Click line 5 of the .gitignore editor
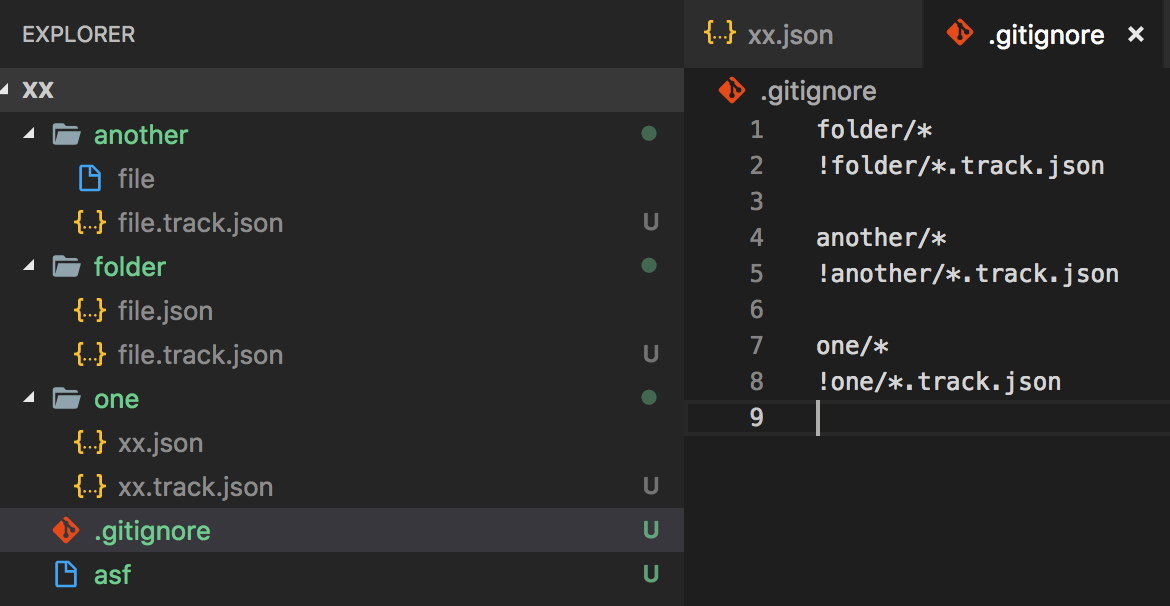This screenshot has height=606, width=1170. coord(967,274)
